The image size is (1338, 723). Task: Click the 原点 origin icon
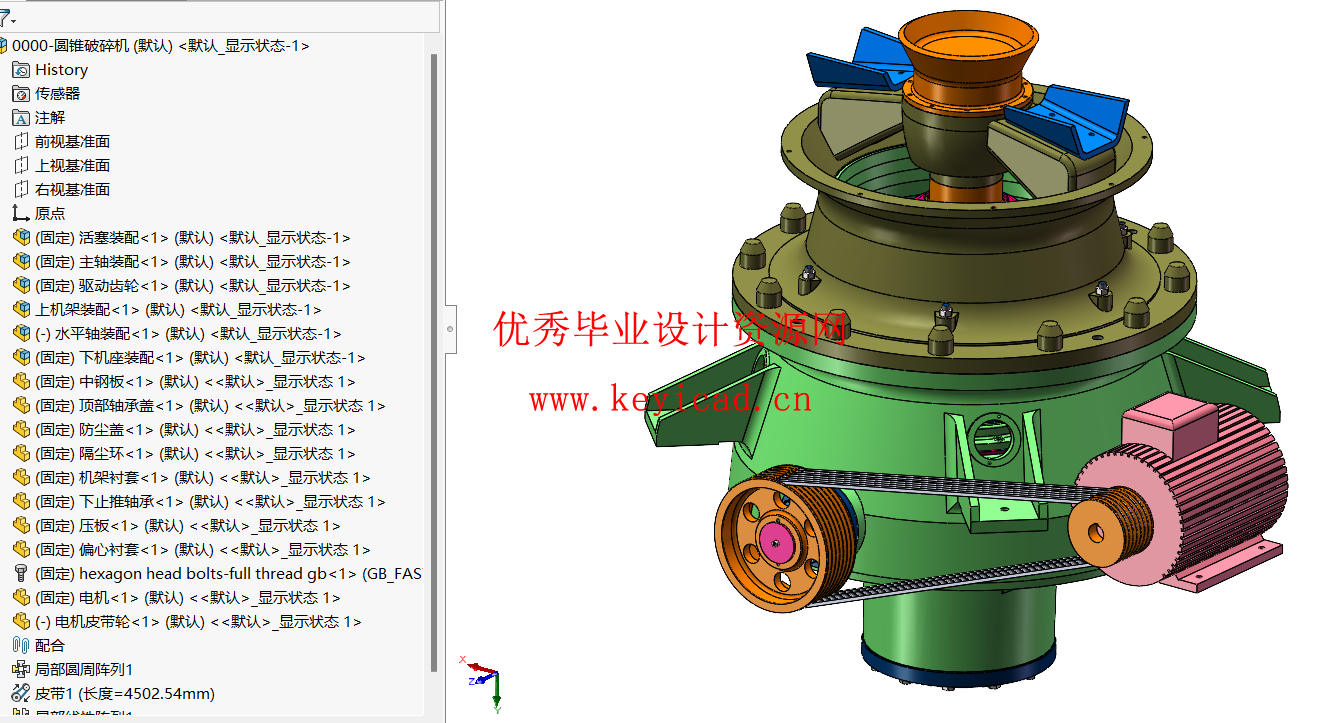click(x=22, y=213)
